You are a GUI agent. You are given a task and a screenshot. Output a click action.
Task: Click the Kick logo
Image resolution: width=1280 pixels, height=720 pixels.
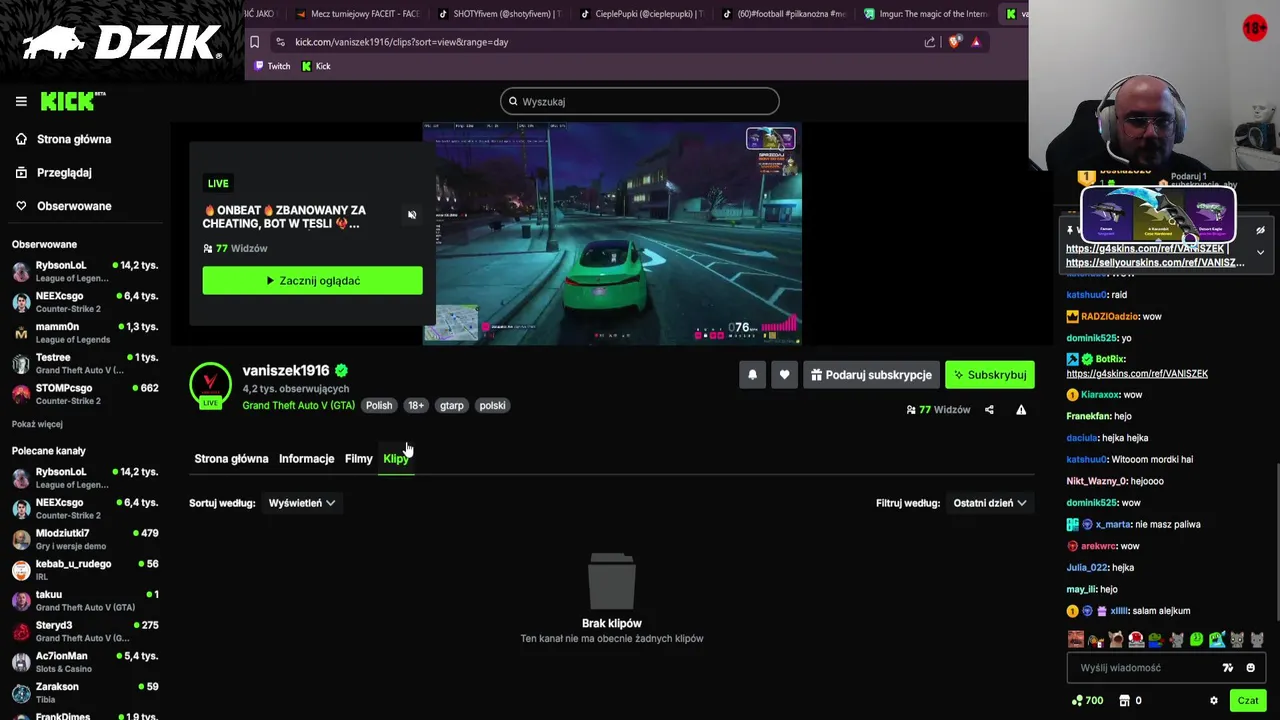tap(72, 101)
